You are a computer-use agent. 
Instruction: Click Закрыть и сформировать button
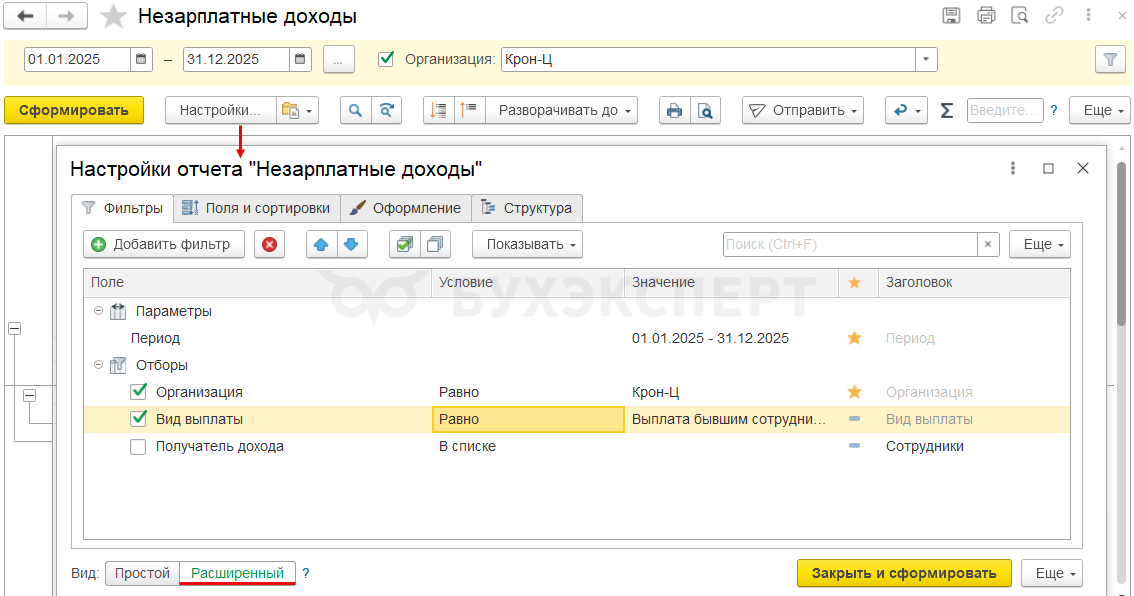(x=903, y=573)
